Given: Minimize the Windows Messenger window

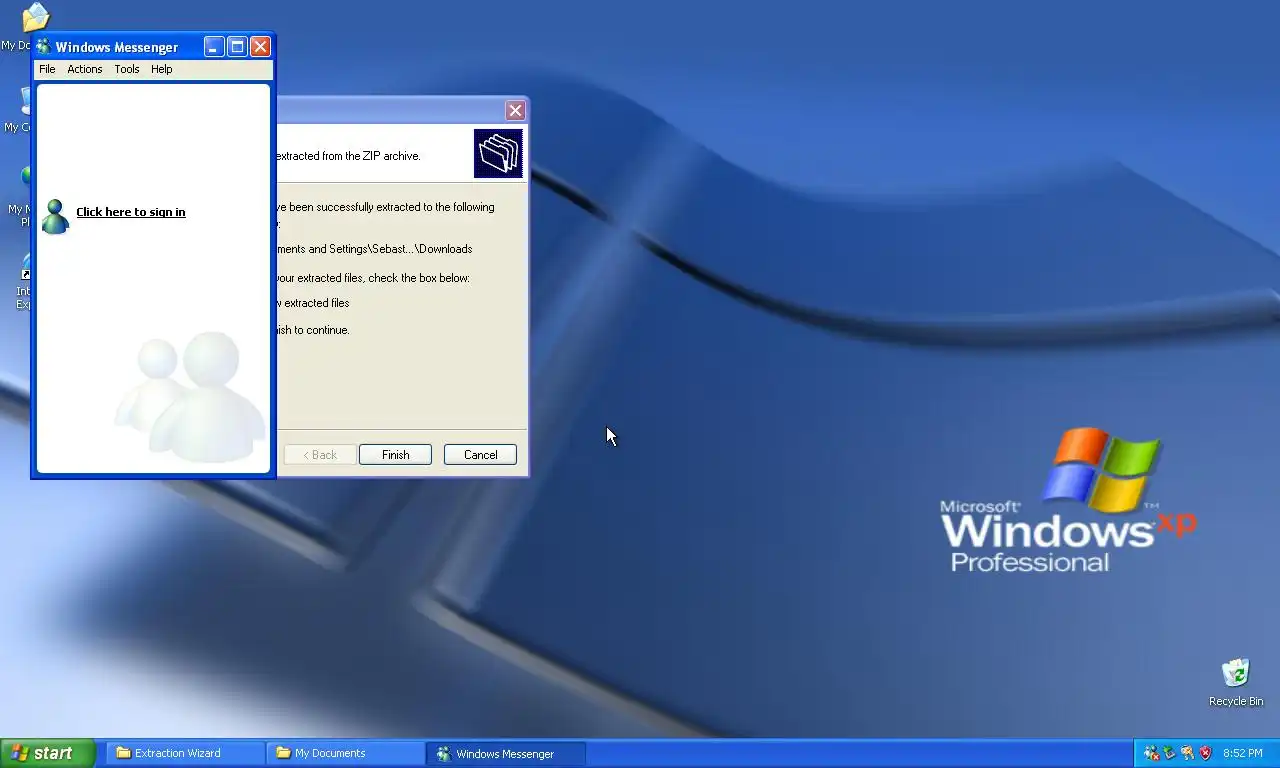Looking at the screenshot, I should [x=214, y=46].
